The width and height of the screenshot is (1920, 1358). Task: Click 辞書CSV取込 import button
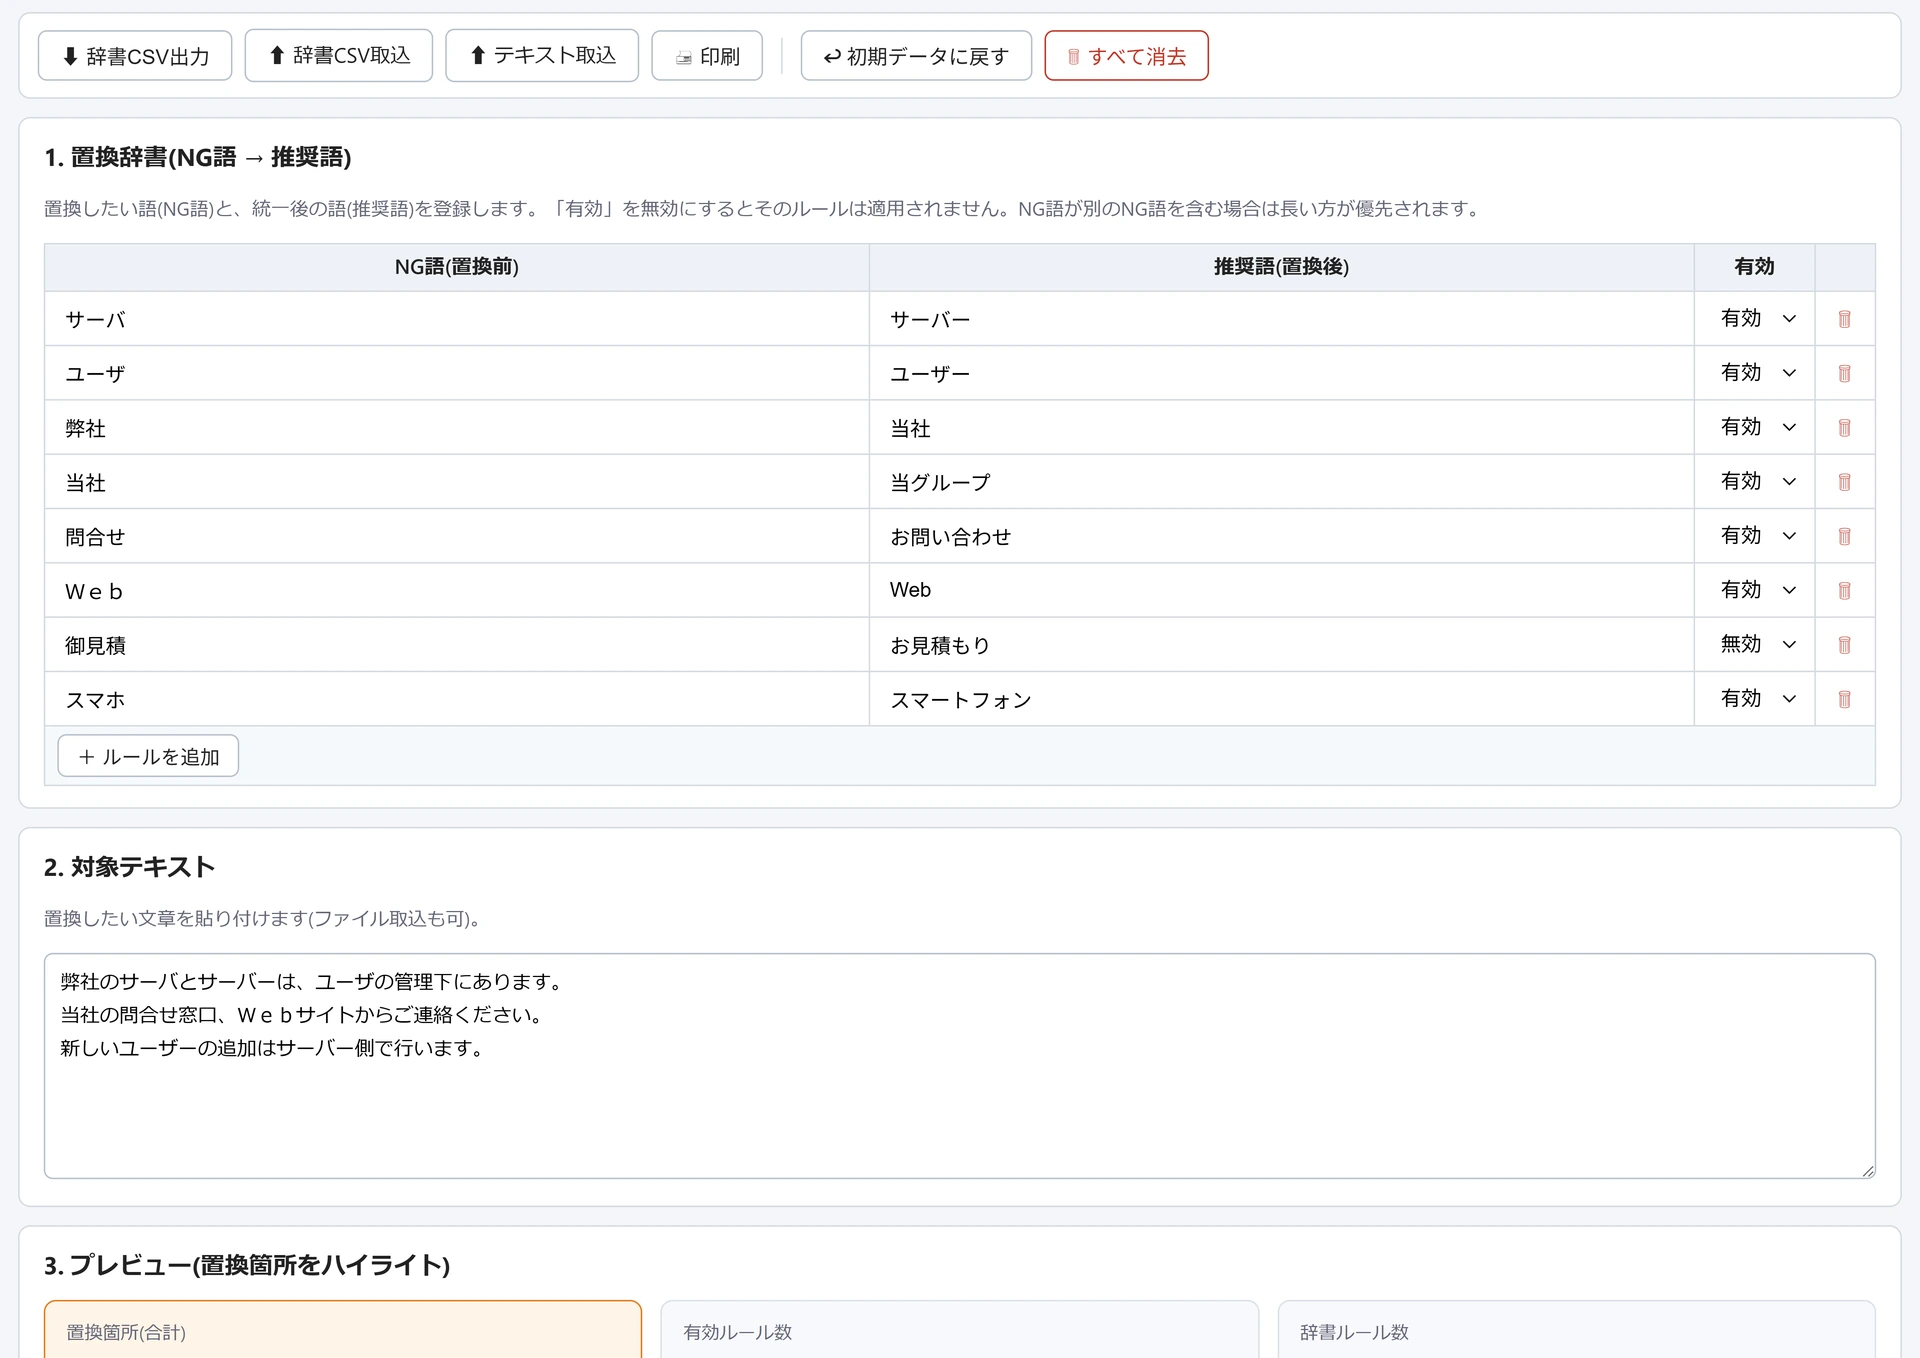[339, 55]
